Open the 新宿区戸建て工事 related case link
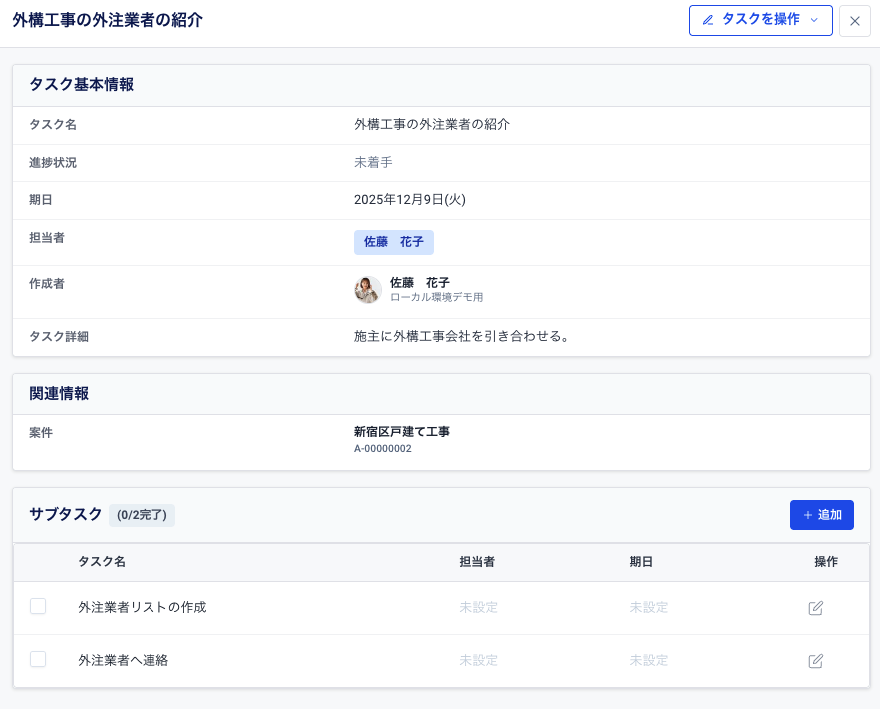This screenshot has width=880, height=709. [x=402, y=432]
